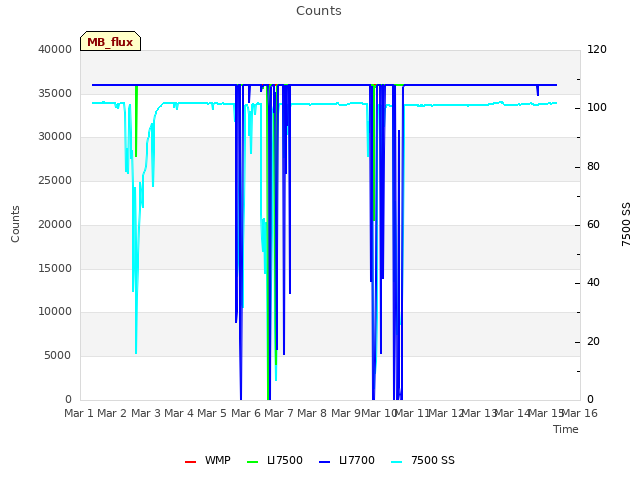Click the Mar 12 date tick

click(446, 413)
